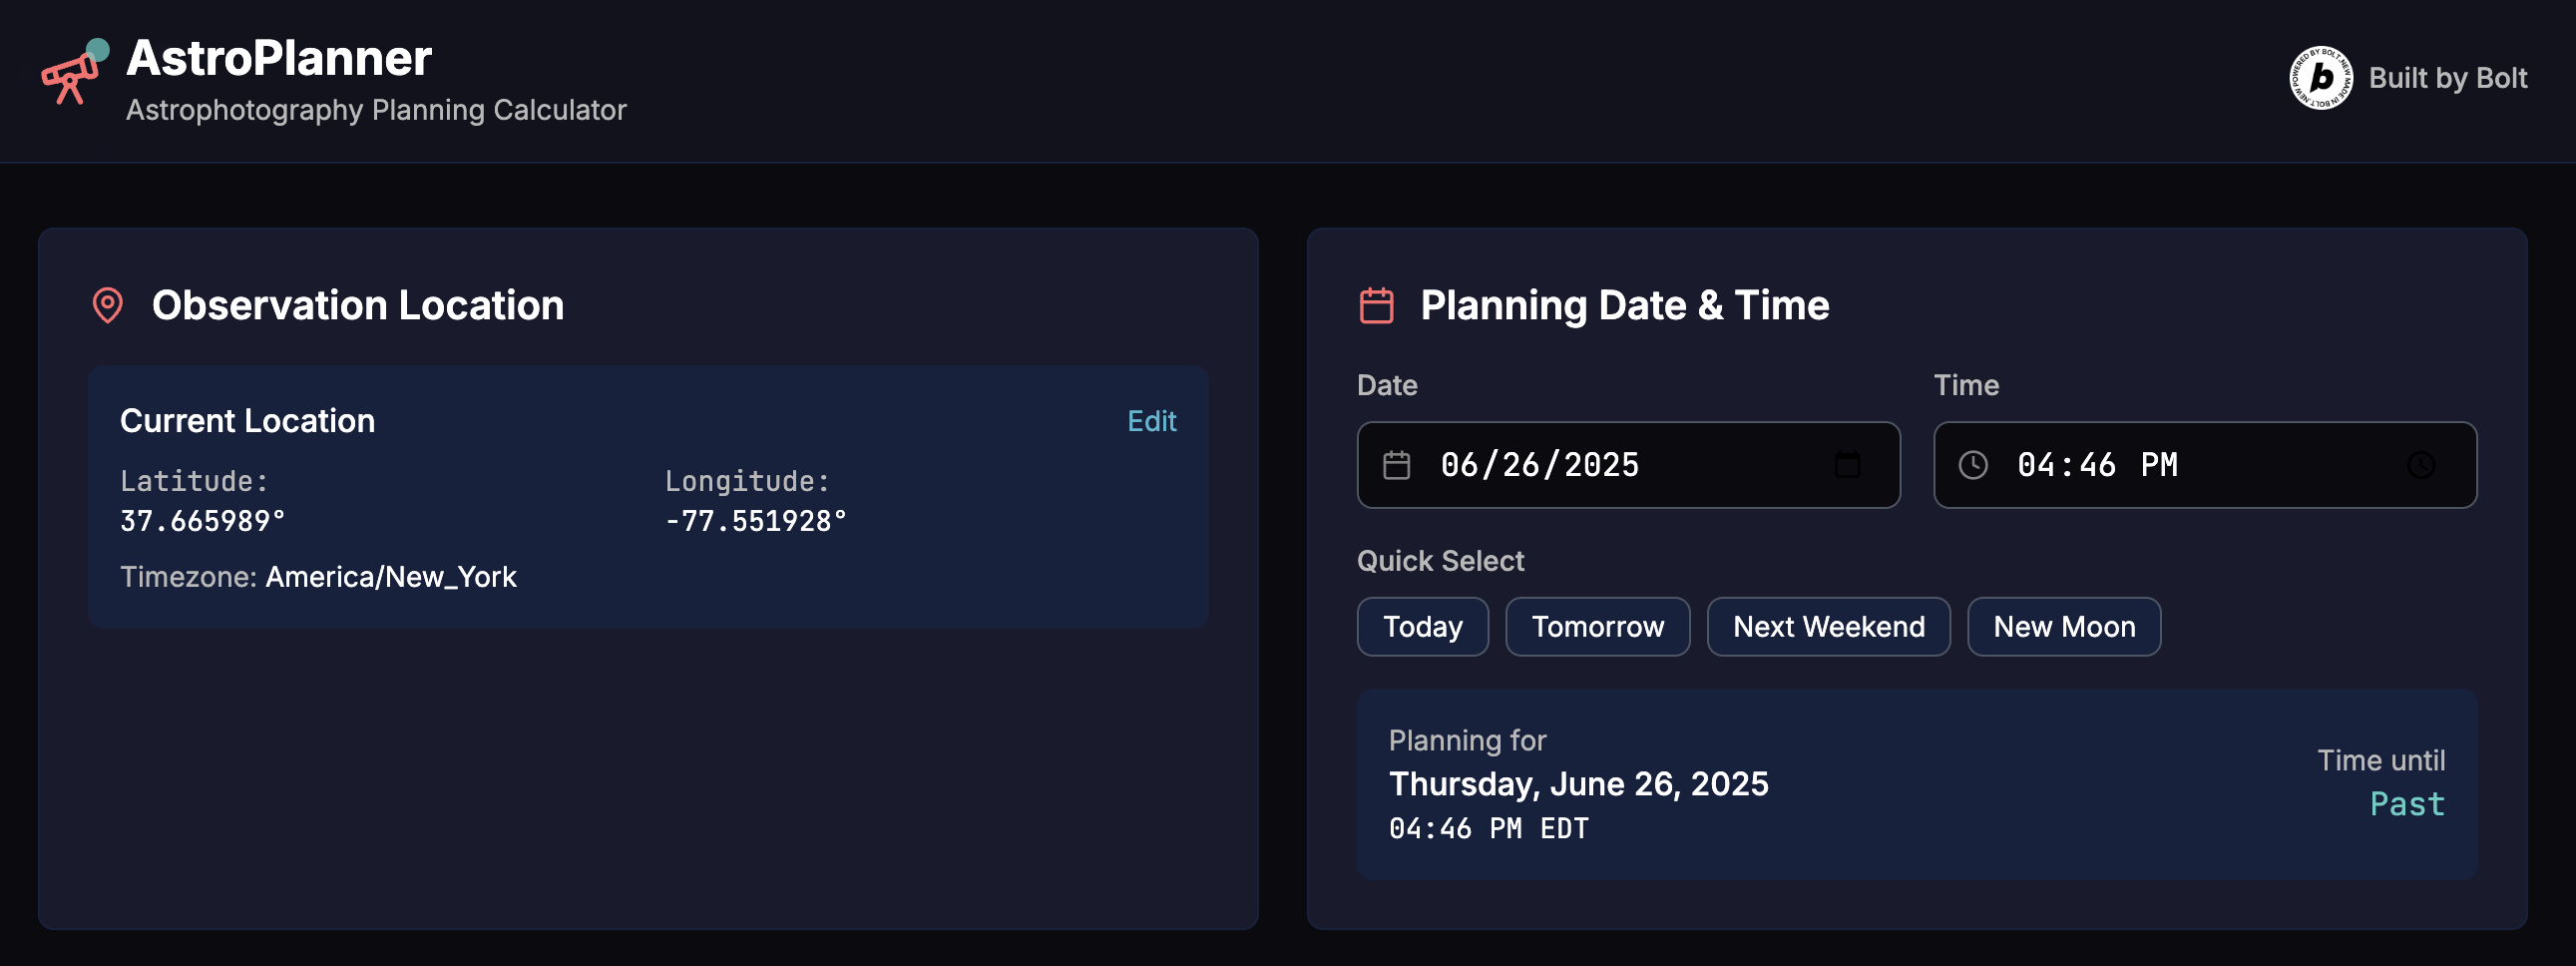Click the AstroPlanner title text
This screenshot has width=2576, height=966.
coord(279,58)
